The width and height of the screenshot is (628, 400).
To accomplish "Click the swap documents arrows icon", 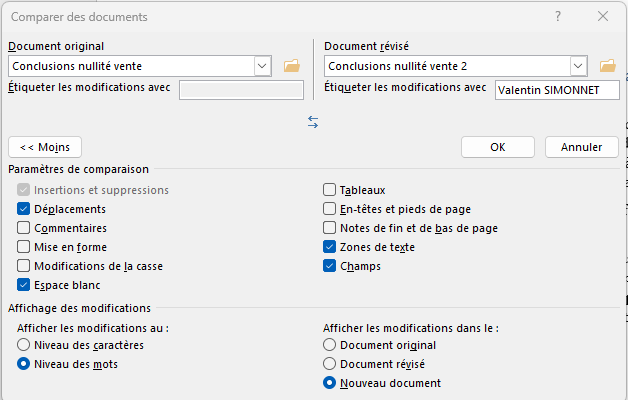I will [313, 121].
